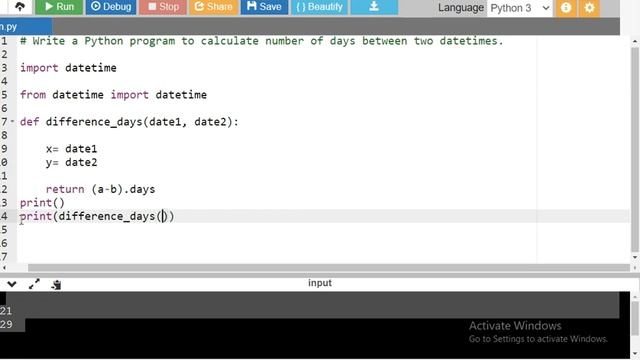Viewport: 640px width, 360px height.
Task: Click the 'input' console label
Action: pyautogui.click(x=320, y=283)
